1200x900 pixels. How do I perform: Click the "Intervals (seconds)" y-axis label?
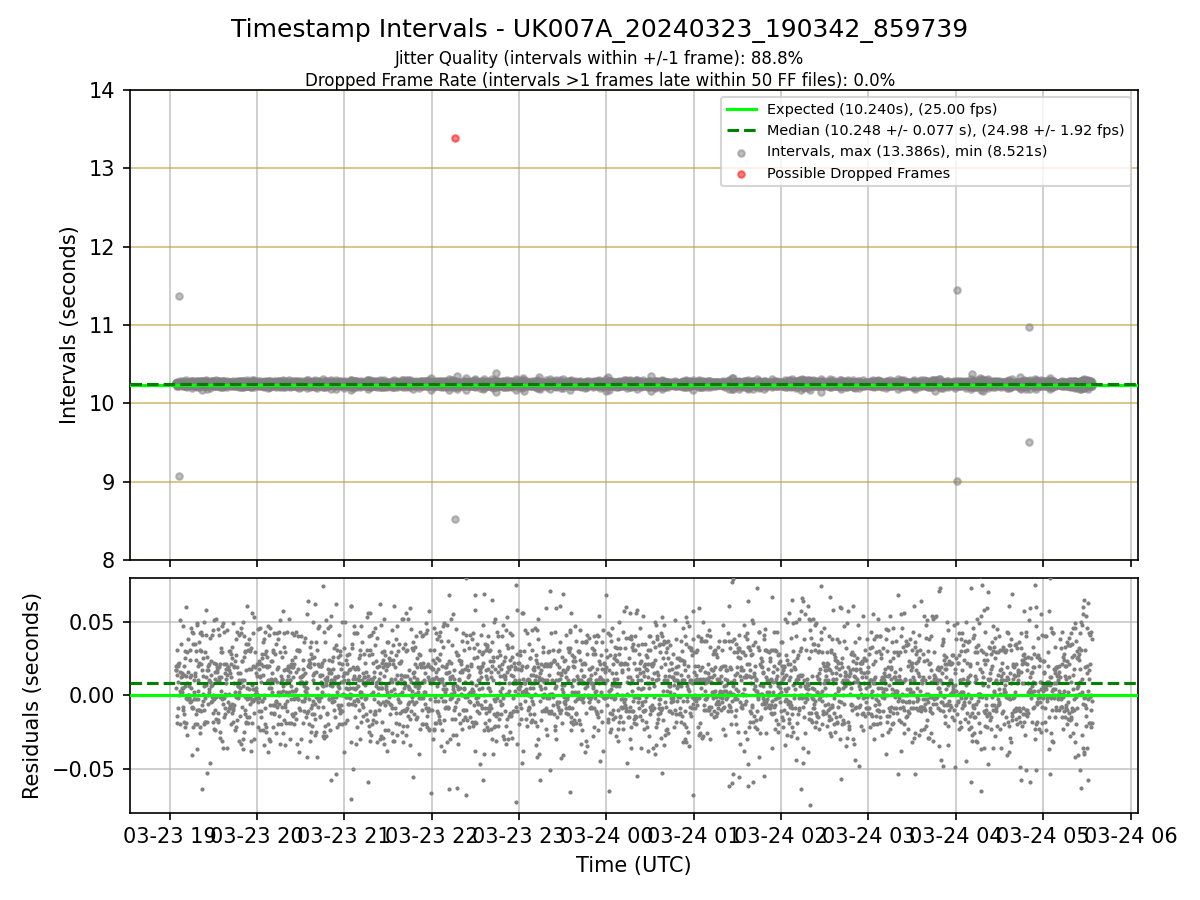click(68, 325)
